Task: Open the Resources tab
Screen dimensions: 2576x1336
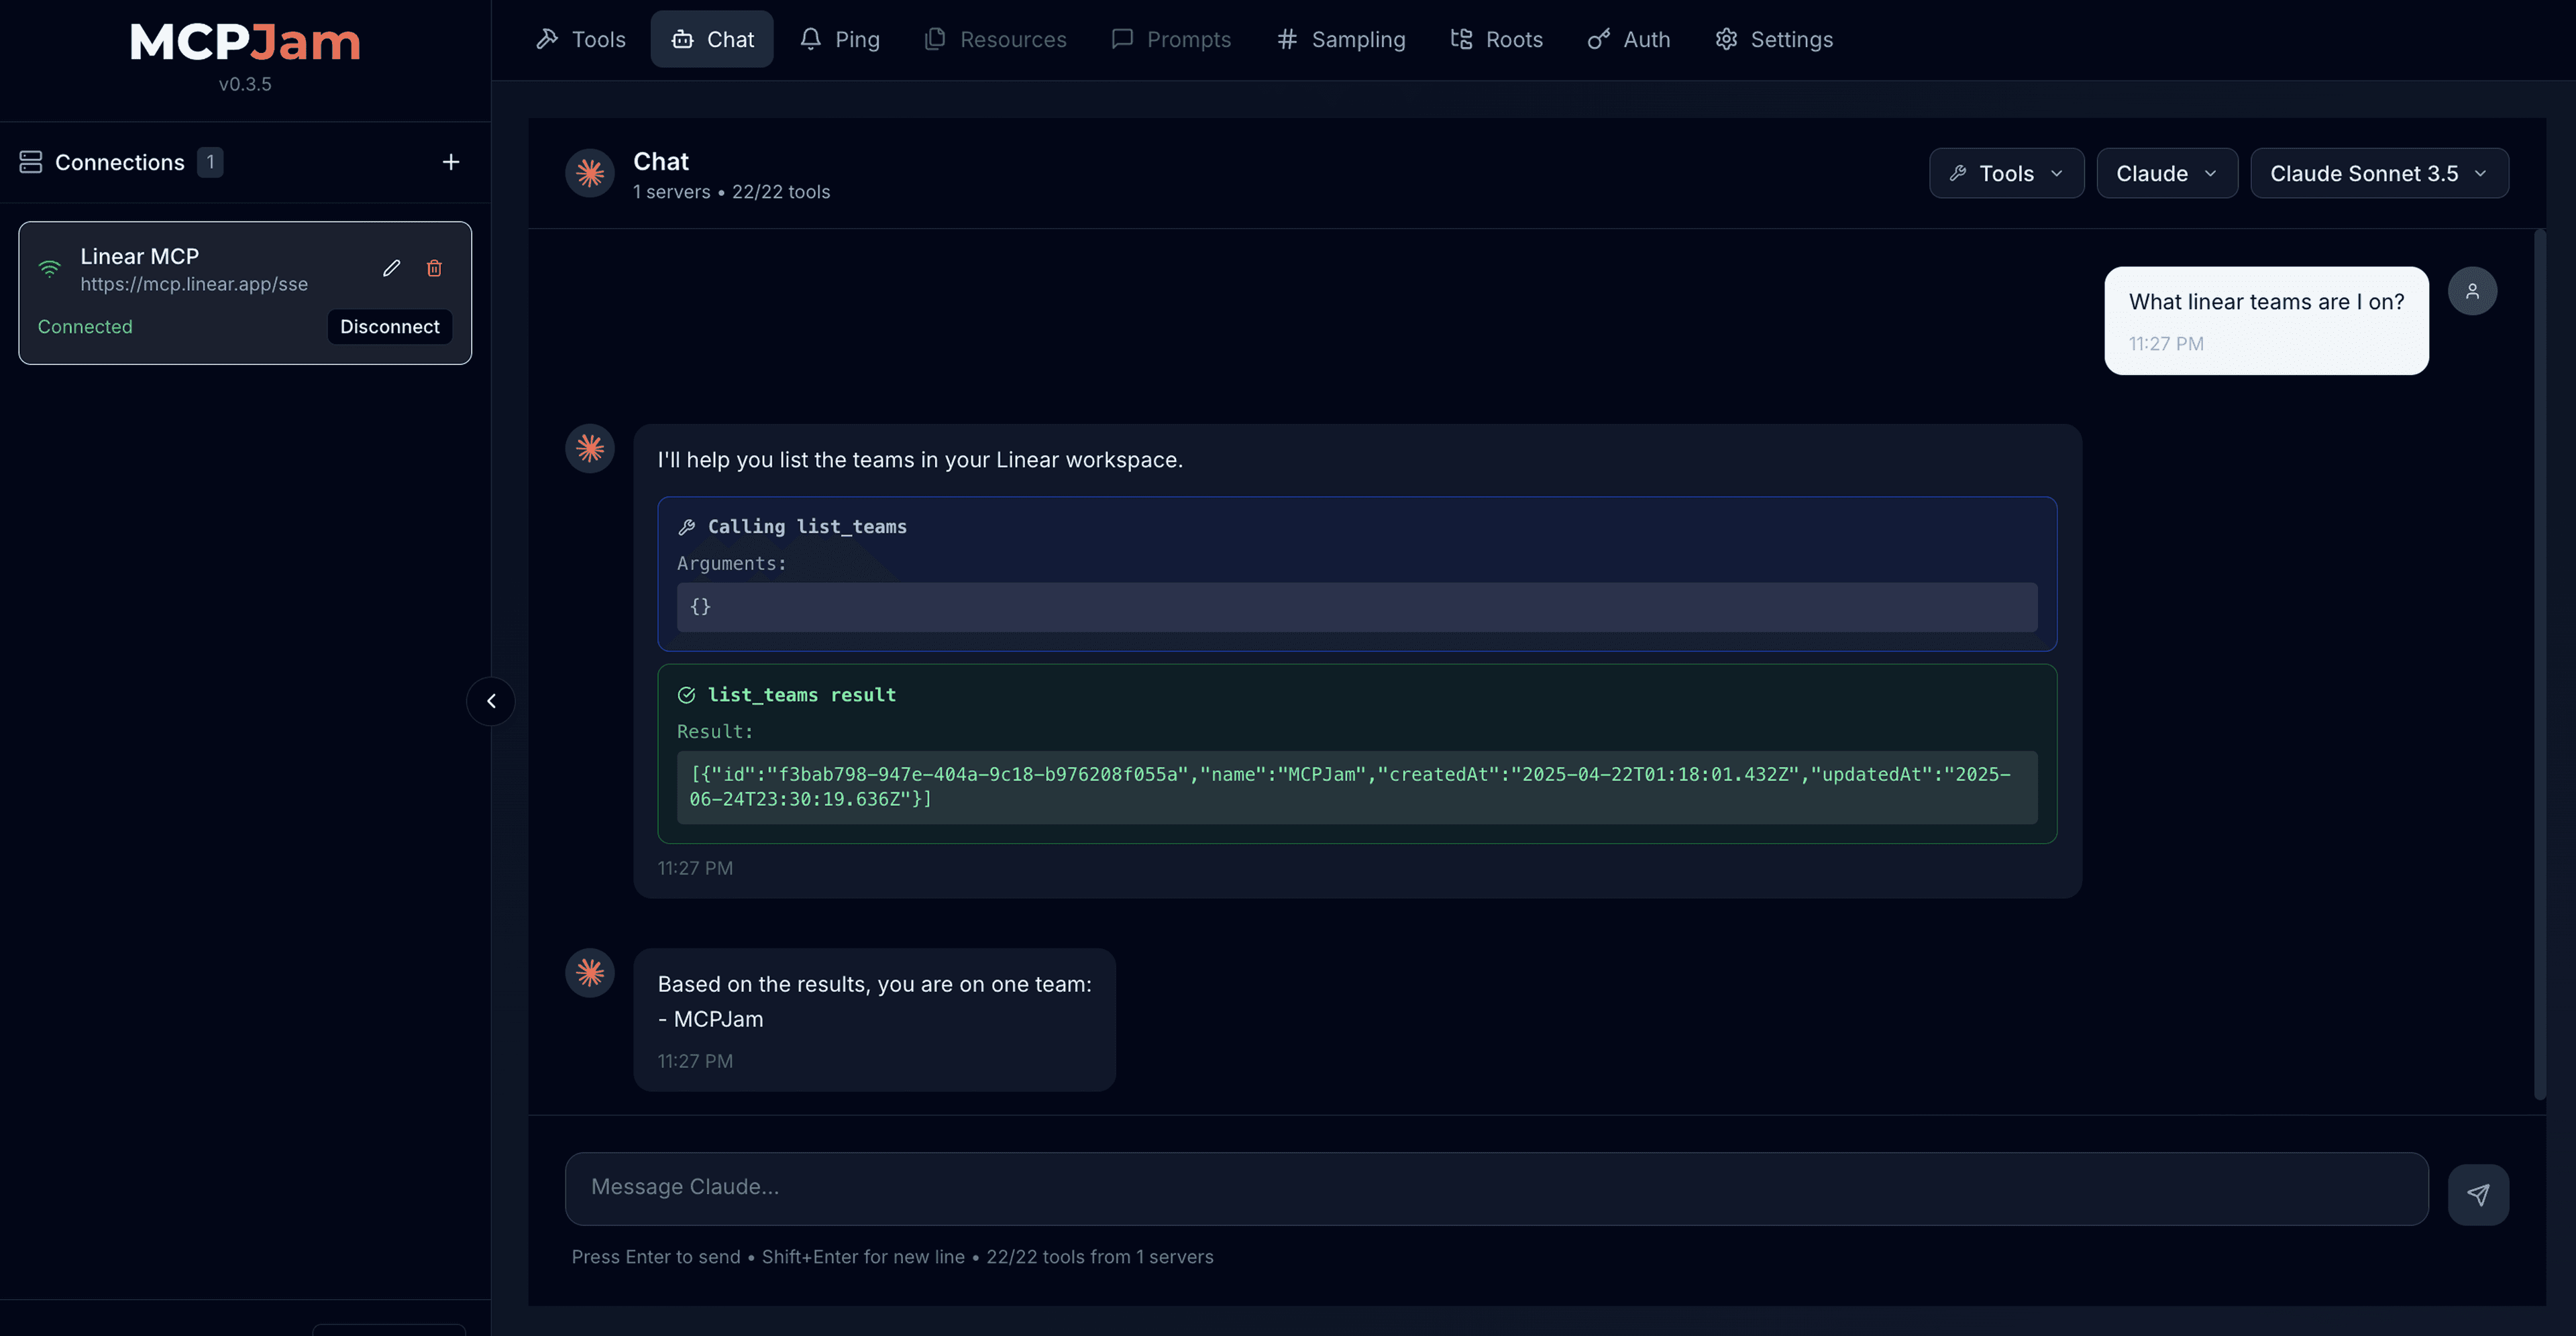Action: (x=995, y=39)
